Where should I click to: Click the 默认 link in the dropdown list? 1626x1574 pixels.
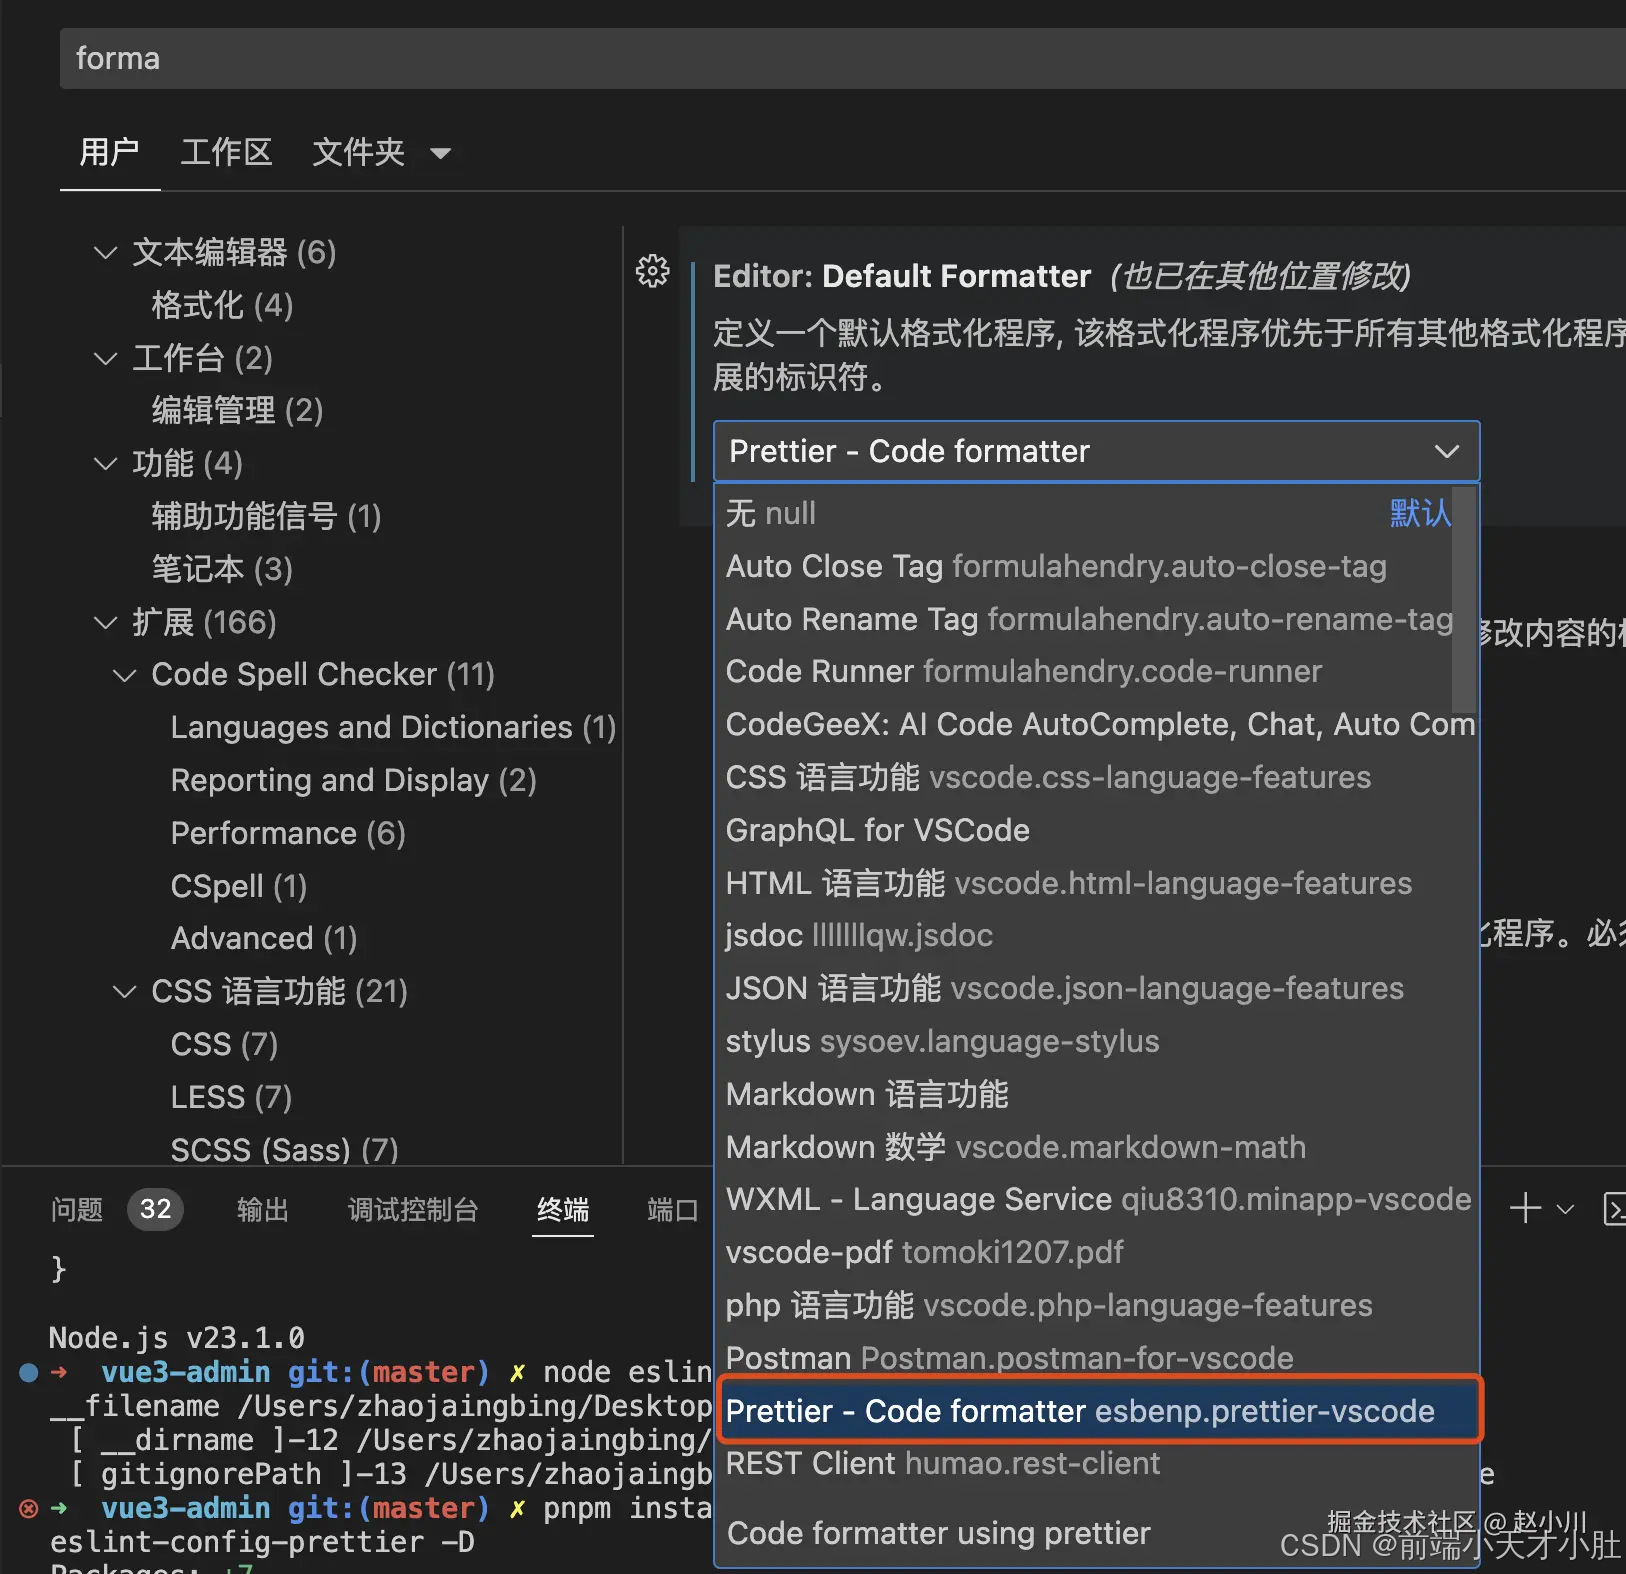[1420, 513]
